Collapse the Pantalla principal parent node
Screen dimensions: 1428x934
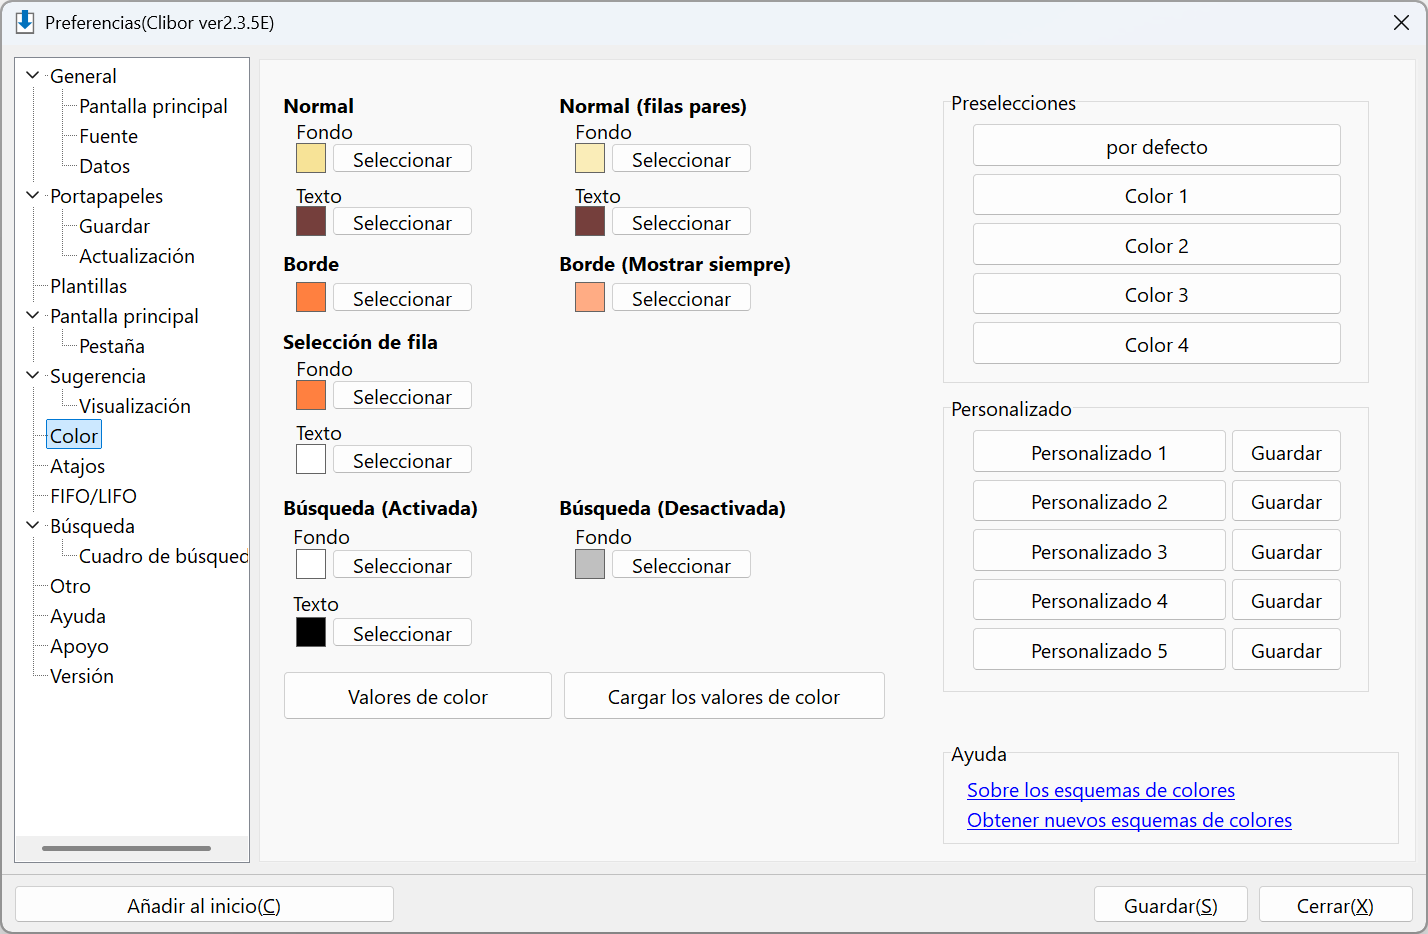click(x=32, y=315)
